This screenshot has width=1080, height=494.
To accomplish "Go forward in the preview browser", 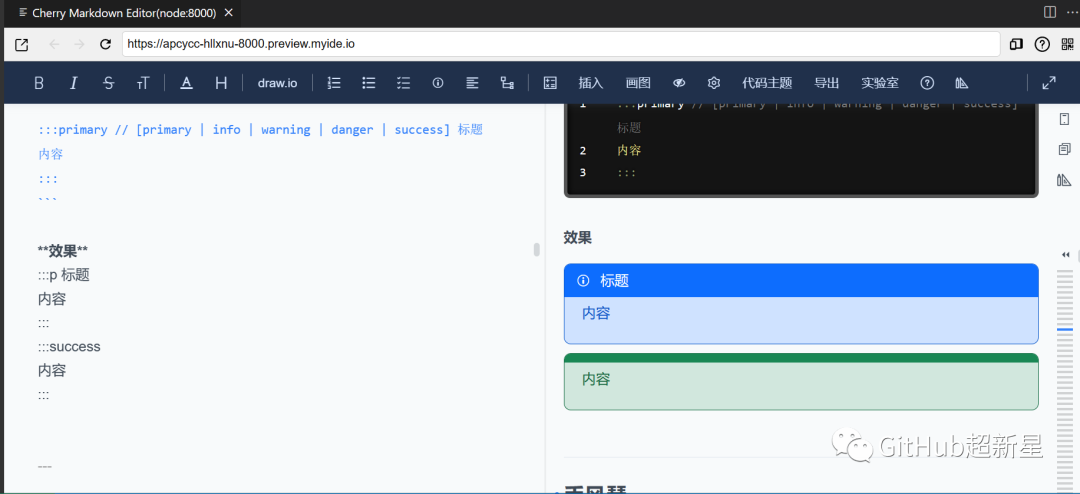I will (x=79, y=45).
